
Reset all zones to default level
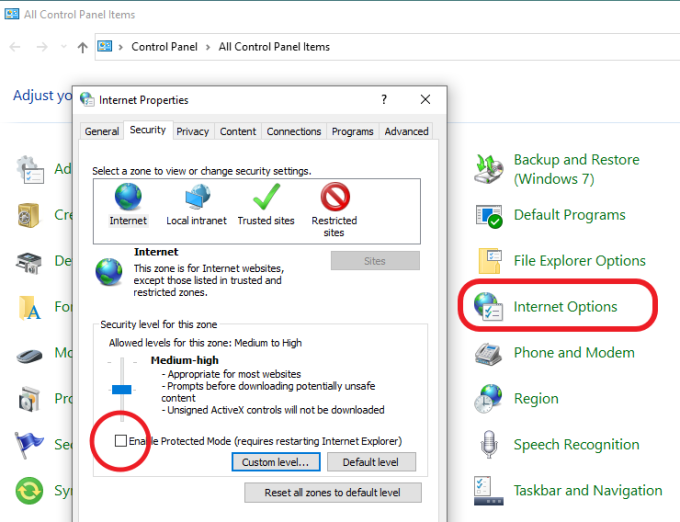click(333, 493)
